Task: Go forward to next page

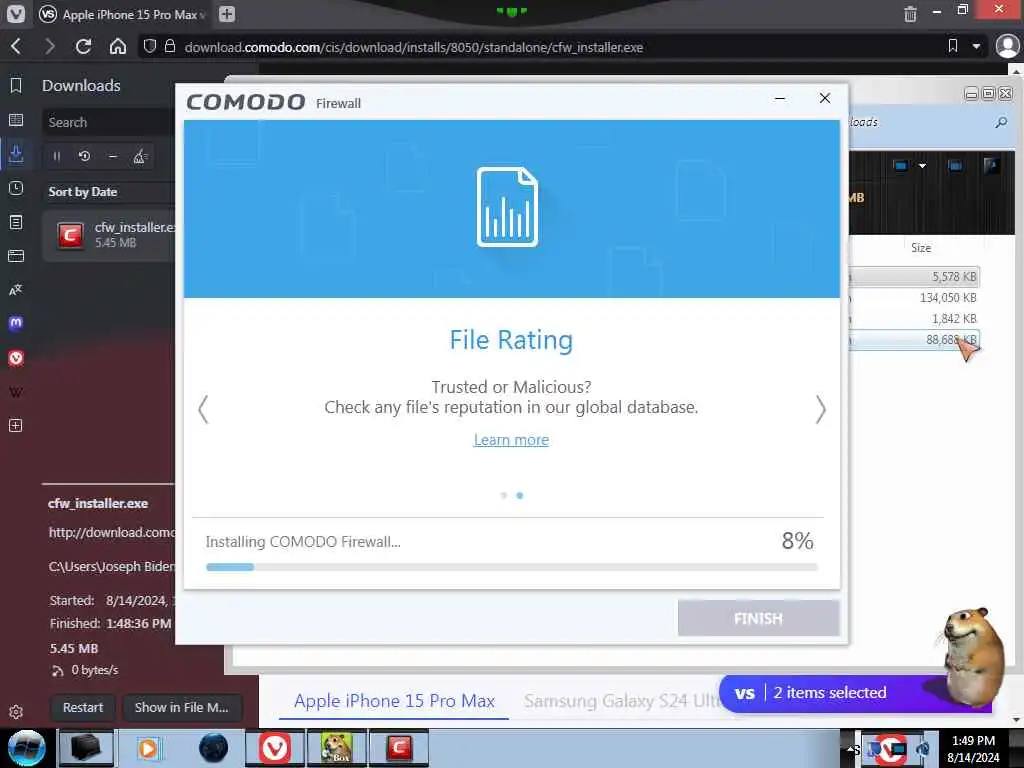Action: (50, 46)
